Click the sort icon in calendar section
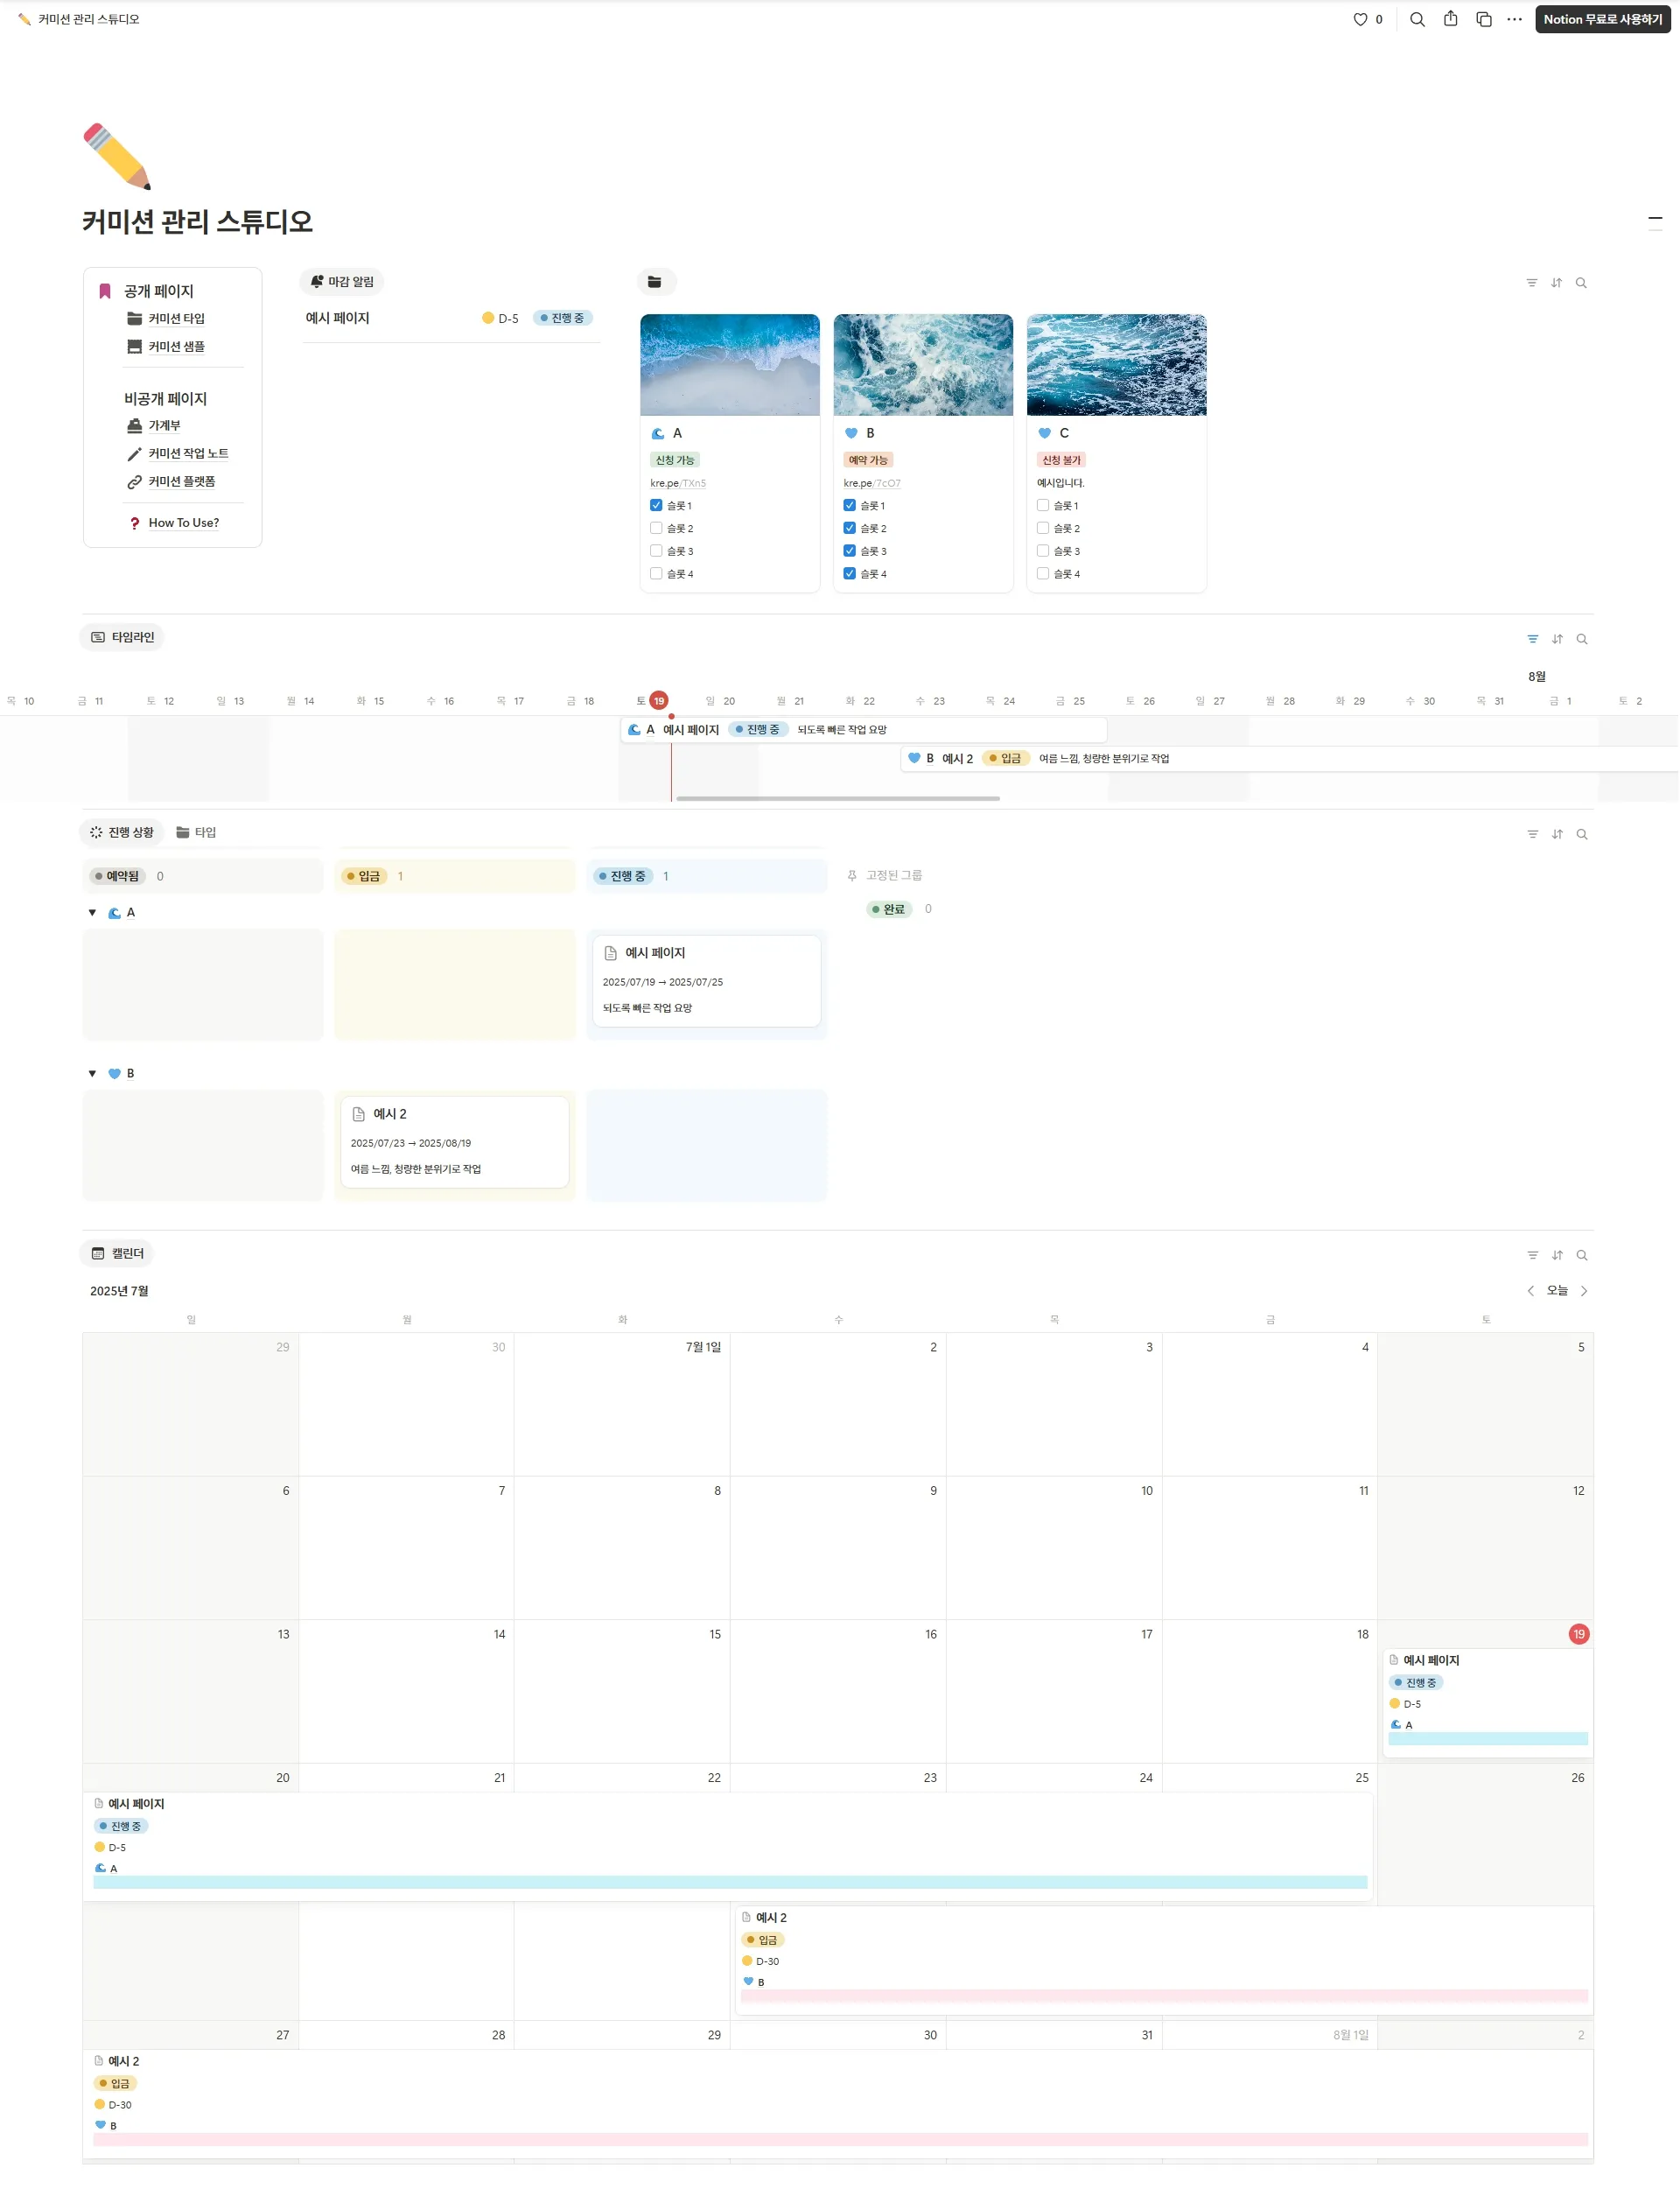Image resolution: width=1680 pixels, height=2189 pixels. point(1557,1255)
